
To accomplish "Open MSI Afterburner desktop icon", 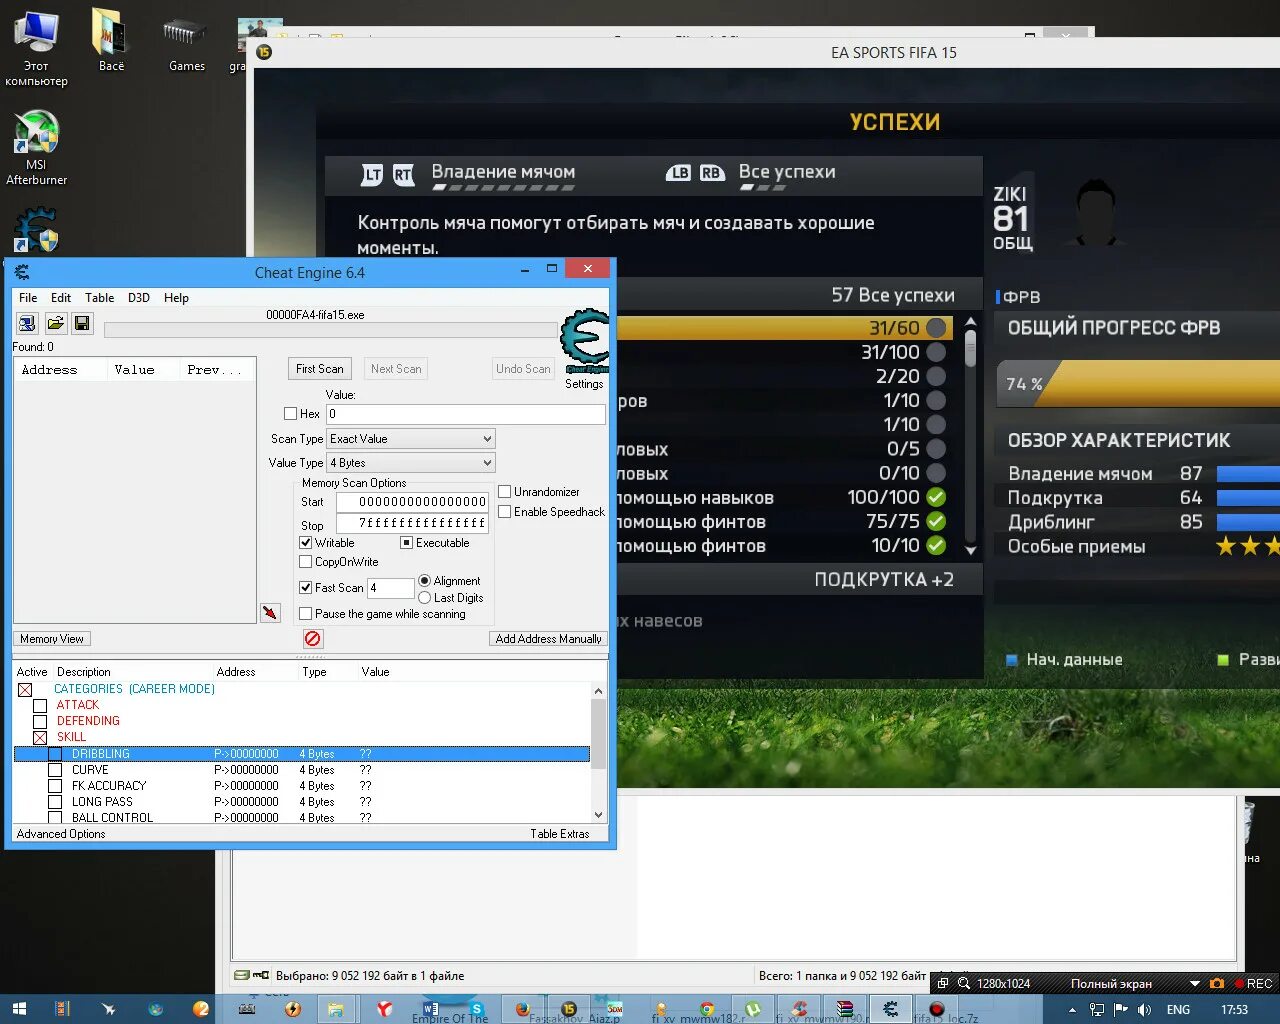I will click(x=36, y=148).
